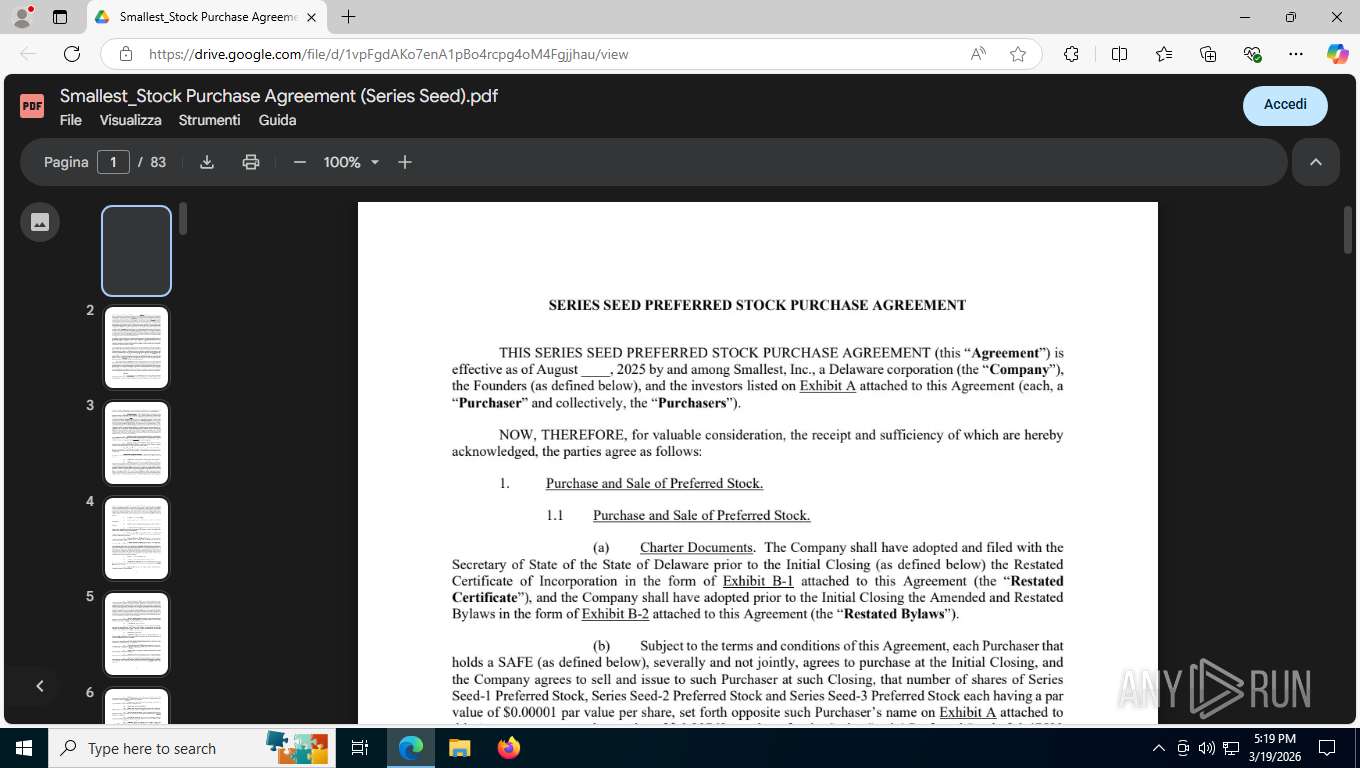Screen dimensions: 1360x768
Task: Open the page 2 thumbnail
Action: (x=137, y=347)
